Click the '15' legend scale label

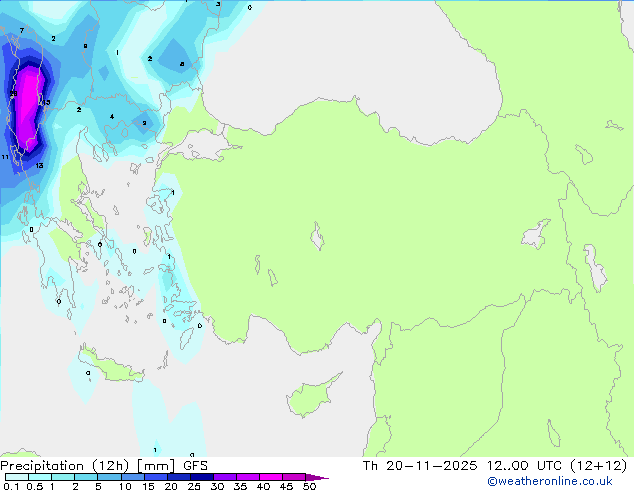pyautogui.click(x=148, y=486)
